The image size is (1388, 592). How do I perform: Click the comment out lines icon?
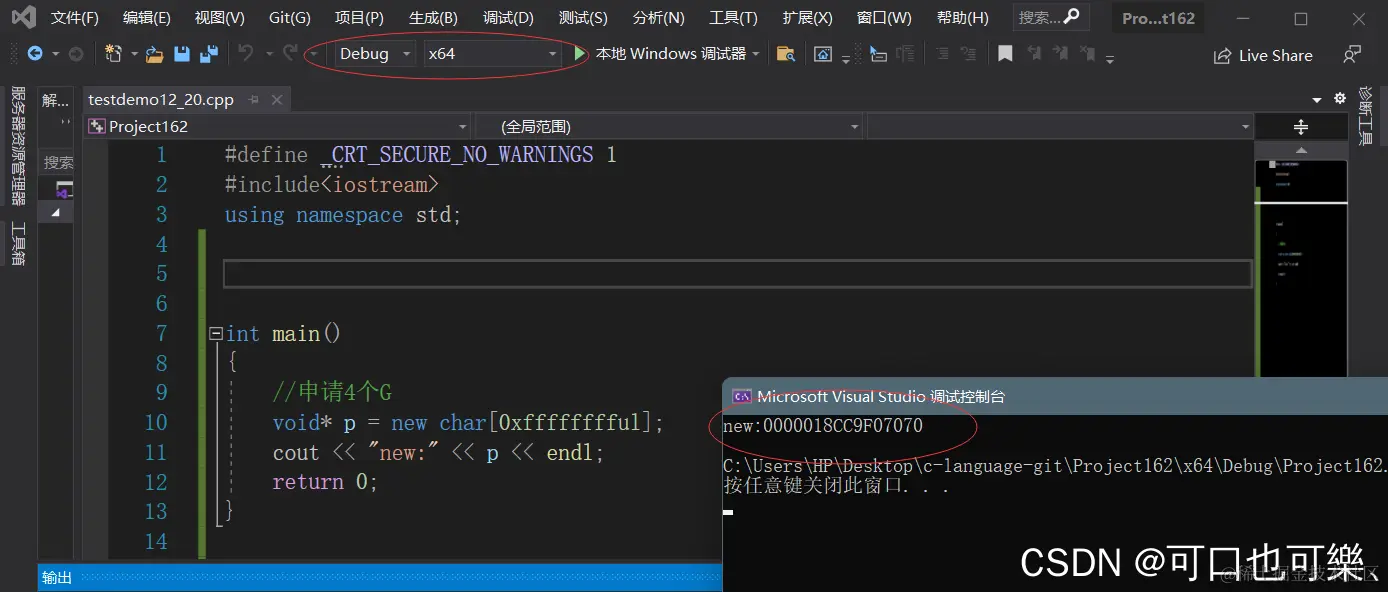point(942,54)
